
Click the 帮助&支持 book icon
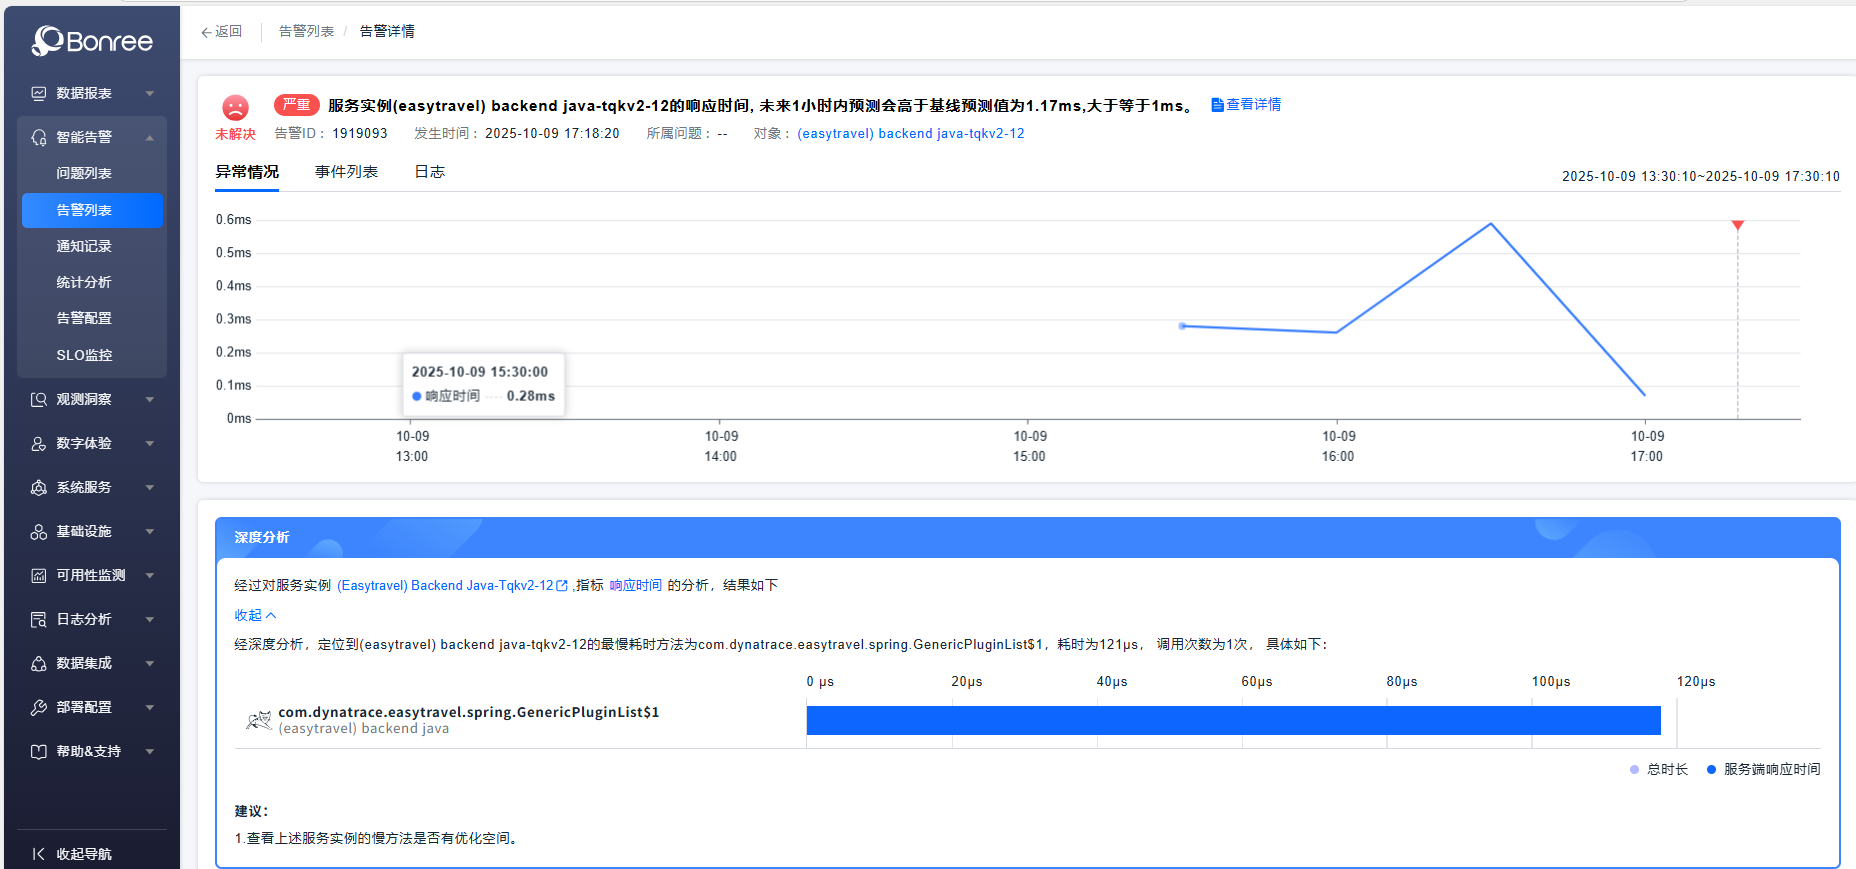(39, 751)
